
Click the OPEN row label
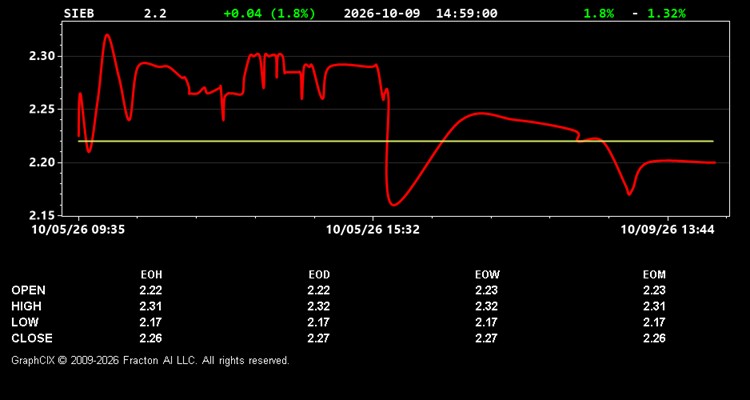[28, 290]
